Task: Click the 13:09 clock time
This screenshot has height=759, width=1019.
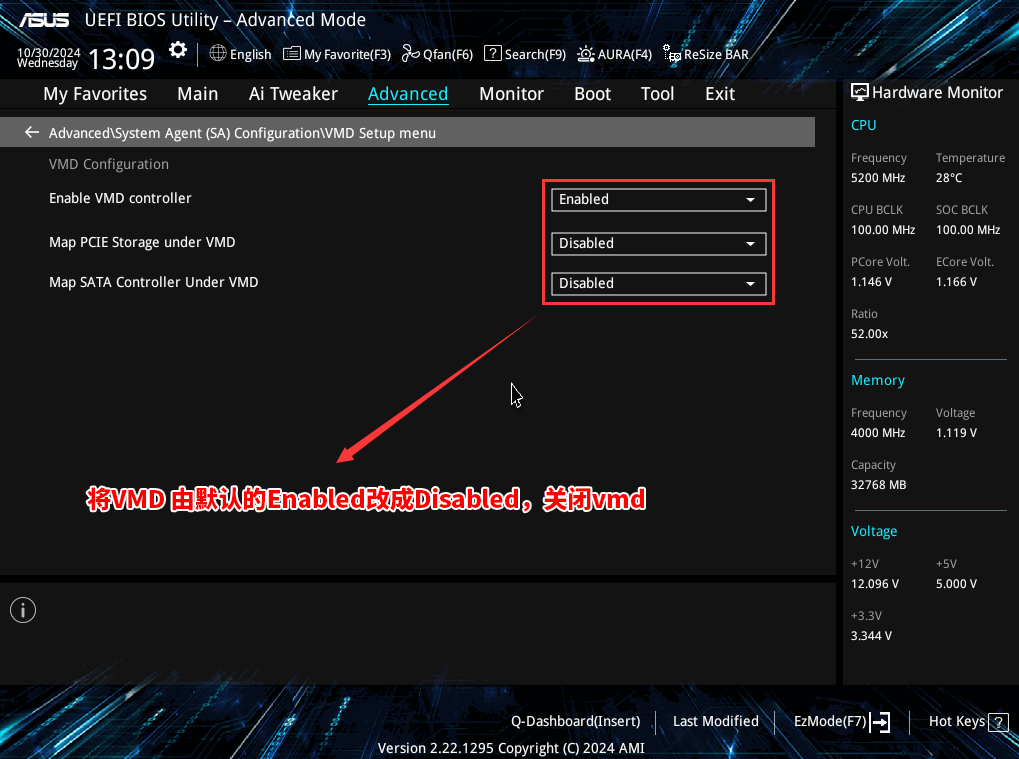Action: click(122, 59)
